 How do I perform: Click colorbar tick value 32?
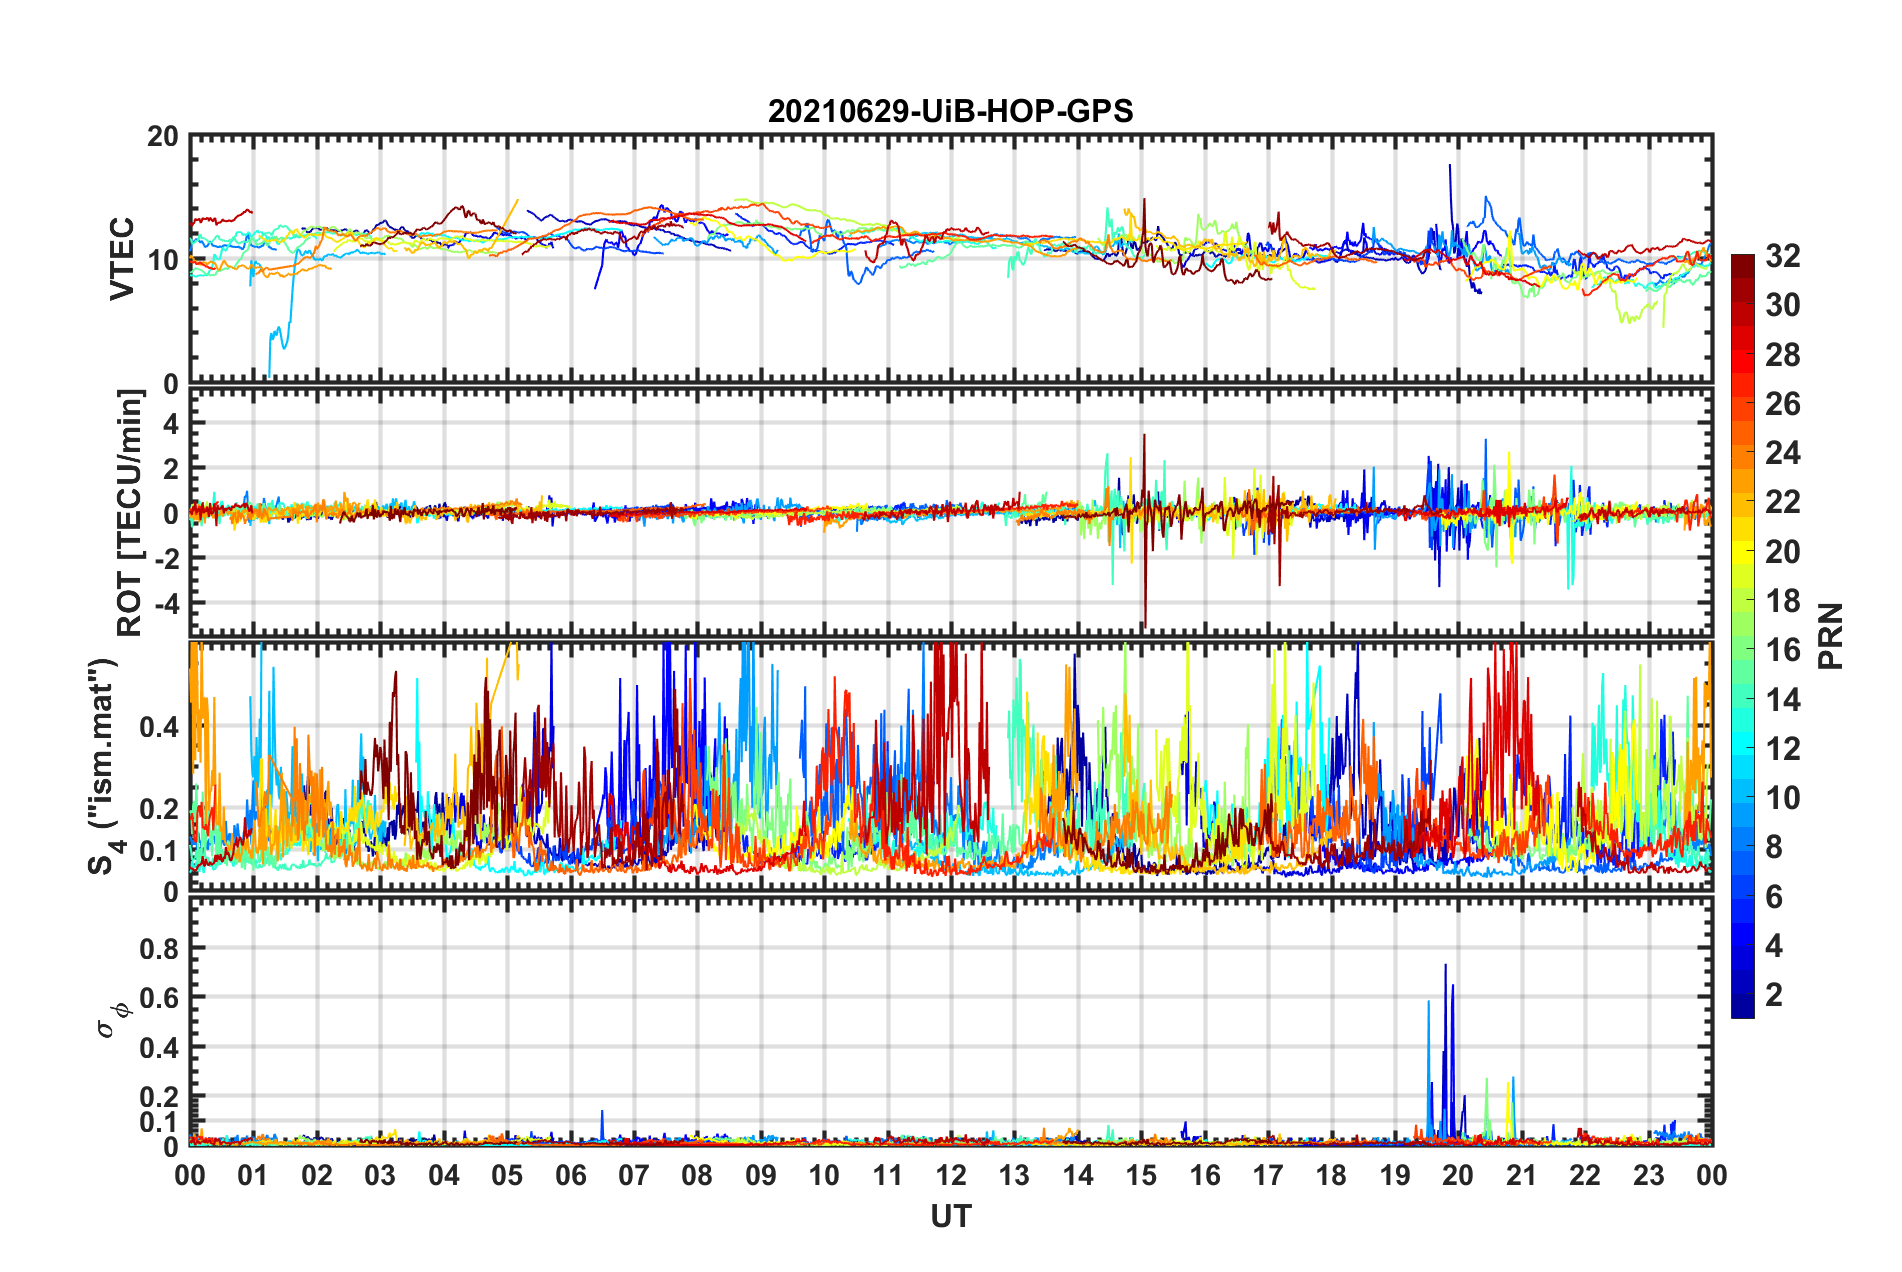[1782, 256]
